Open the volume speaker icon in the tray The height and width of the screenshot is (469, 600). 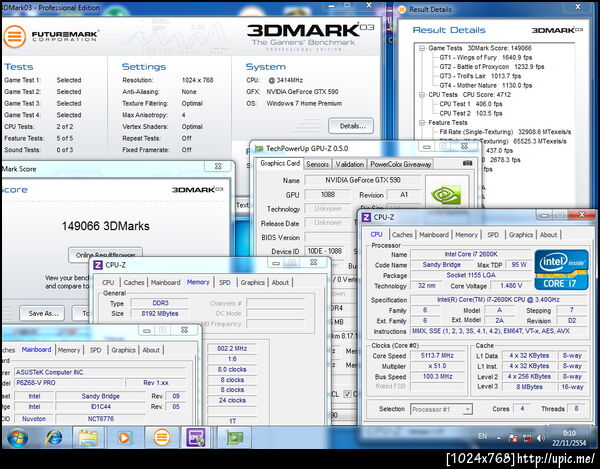pos(541,438)
